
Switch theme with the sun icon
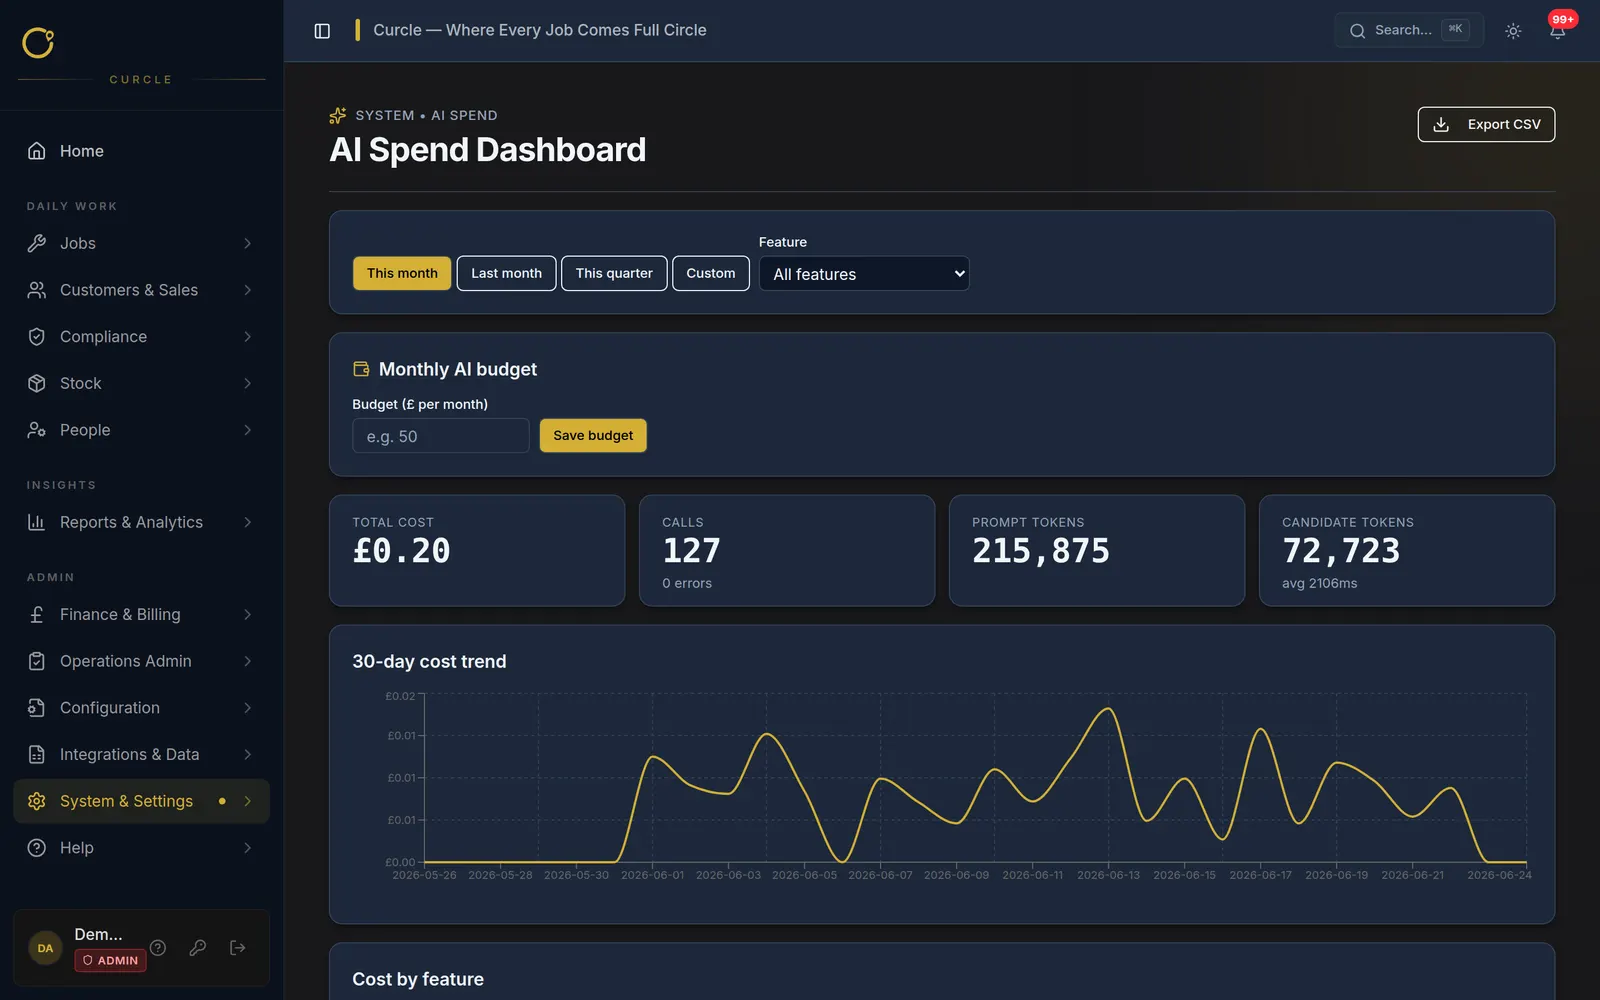click(x=1513, y=31)
